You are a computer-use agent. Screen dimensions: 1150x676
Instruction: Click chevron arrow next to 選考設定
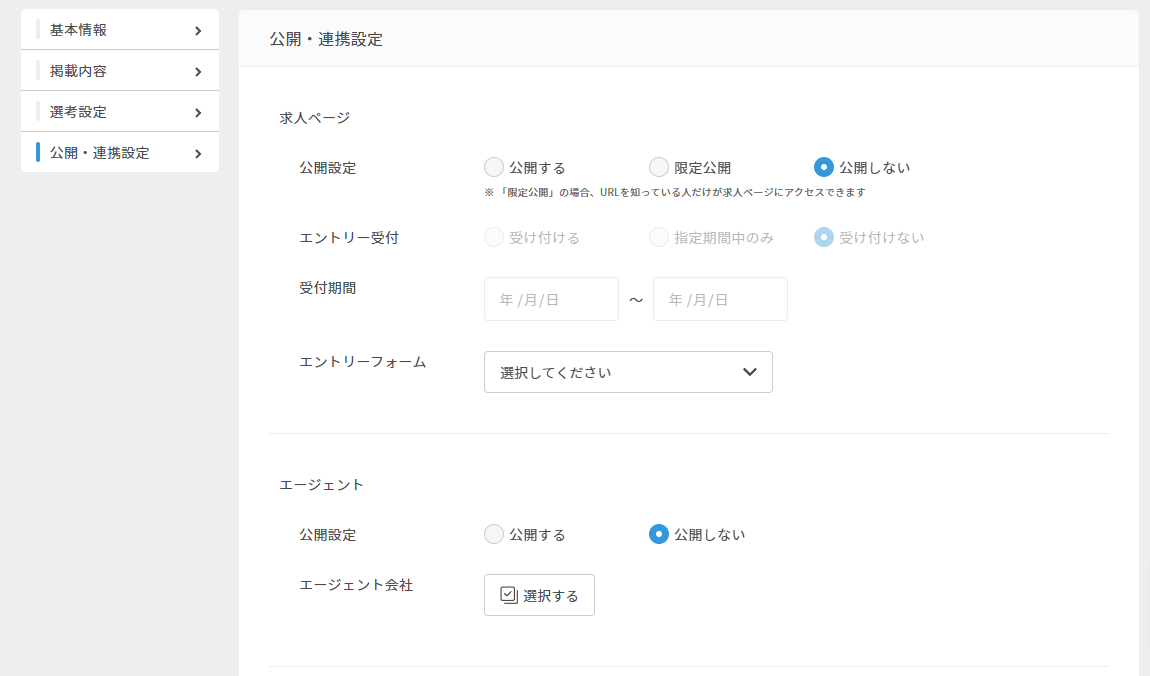198,112
